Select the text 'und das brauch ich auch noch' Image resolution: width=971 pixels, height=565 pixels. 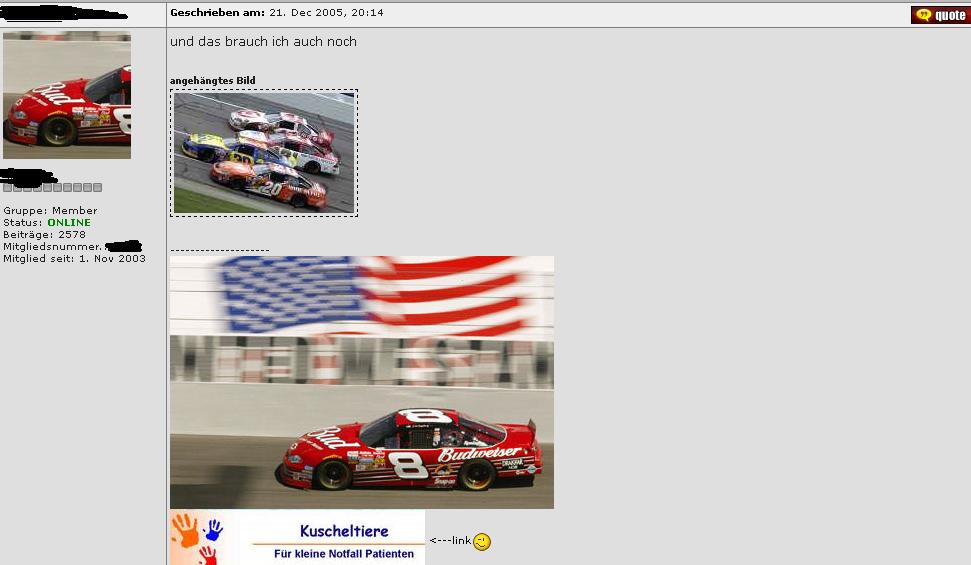pyautogui.click(x=263, y=42)
